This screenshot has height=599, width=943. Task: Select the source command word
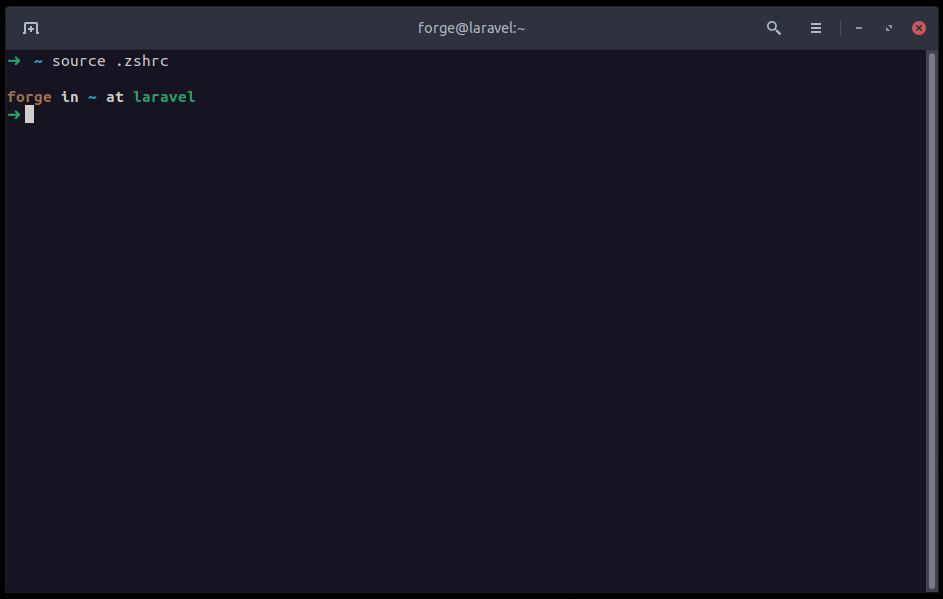pos(78,61)
